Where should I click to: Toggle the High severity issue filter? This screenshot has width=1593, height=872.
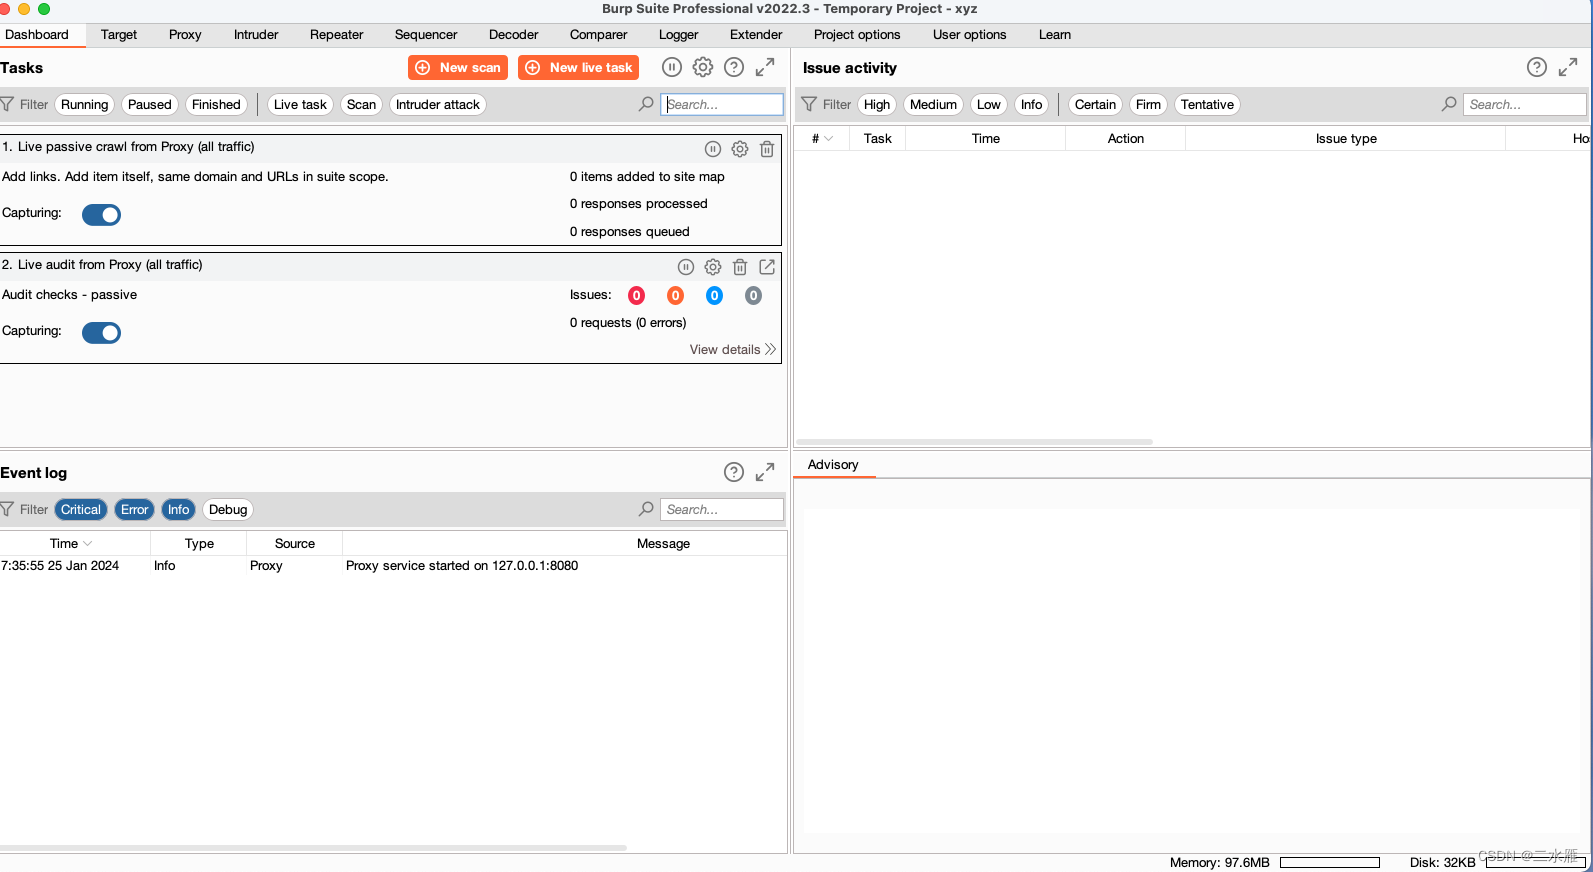877,104
